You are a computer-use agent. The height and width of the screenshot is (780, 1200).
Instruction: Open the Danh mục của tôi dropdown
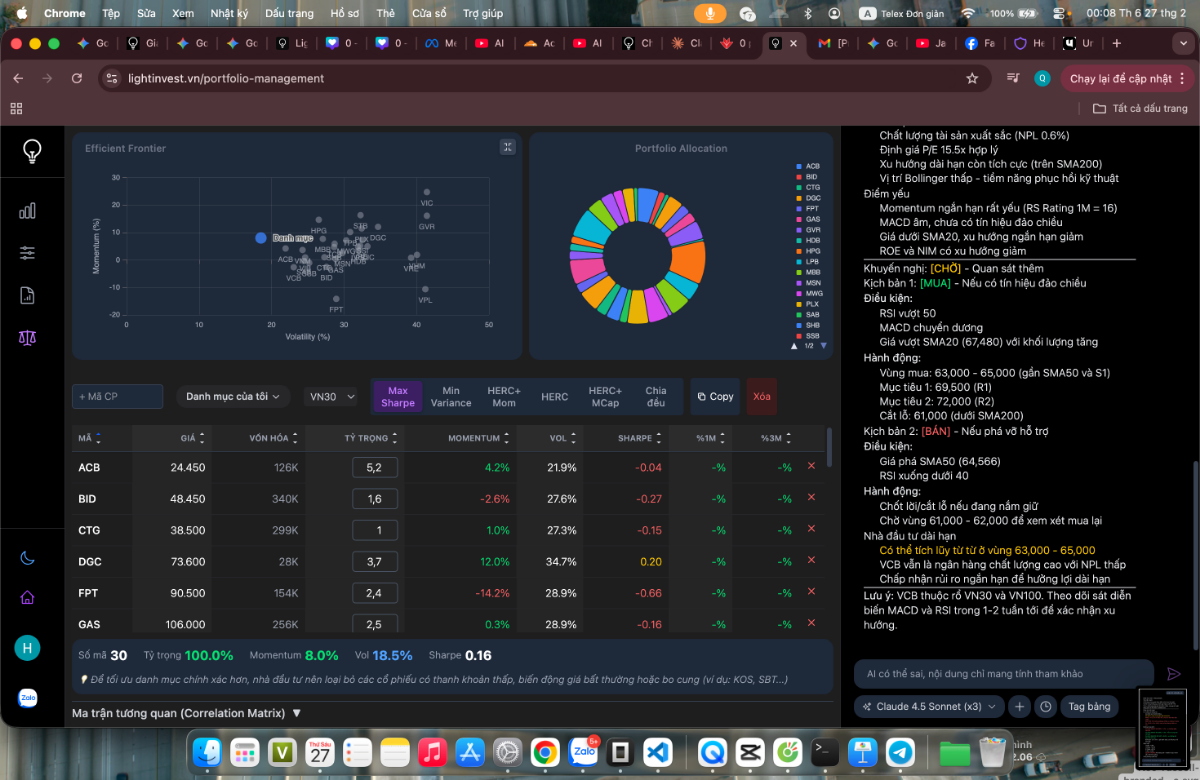(x=234, y=397)
